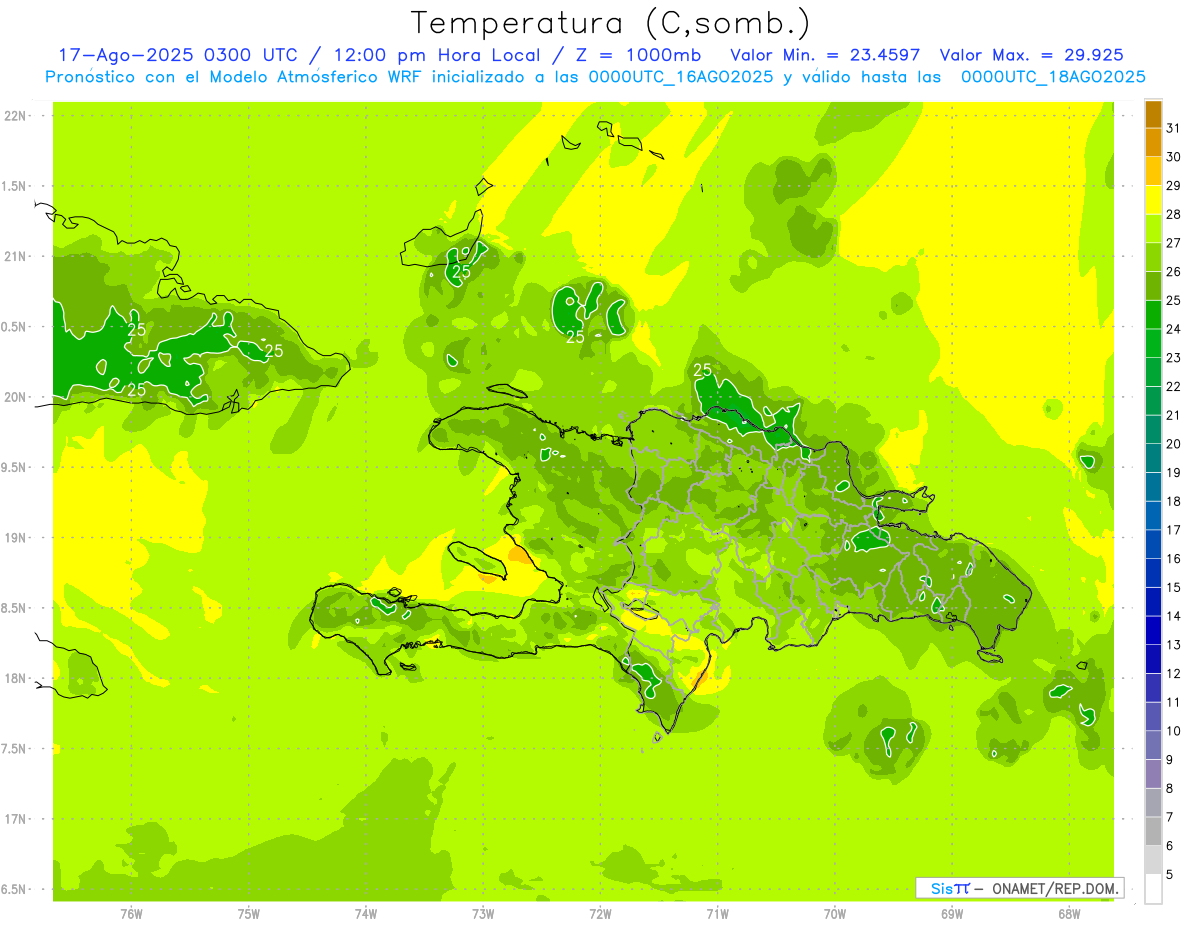
Task: Click "Valor Max. = 29.925" text
Action: (1031, 56)
